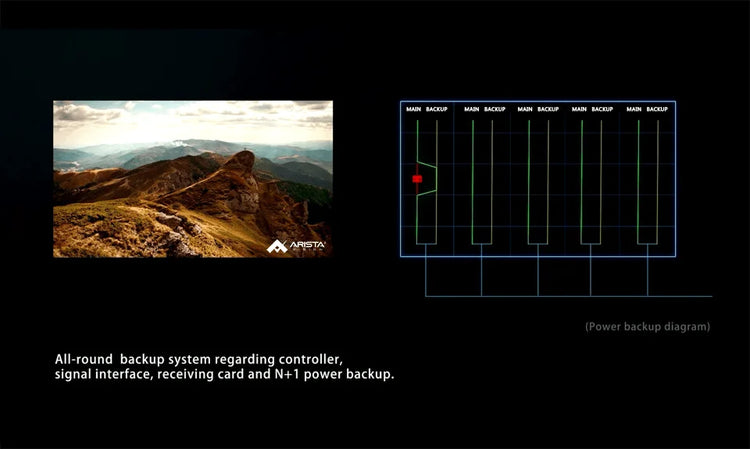Click the "N+1 power backup" text line
The height and width of the screenshot is (449, 750).
pos(224,375)
